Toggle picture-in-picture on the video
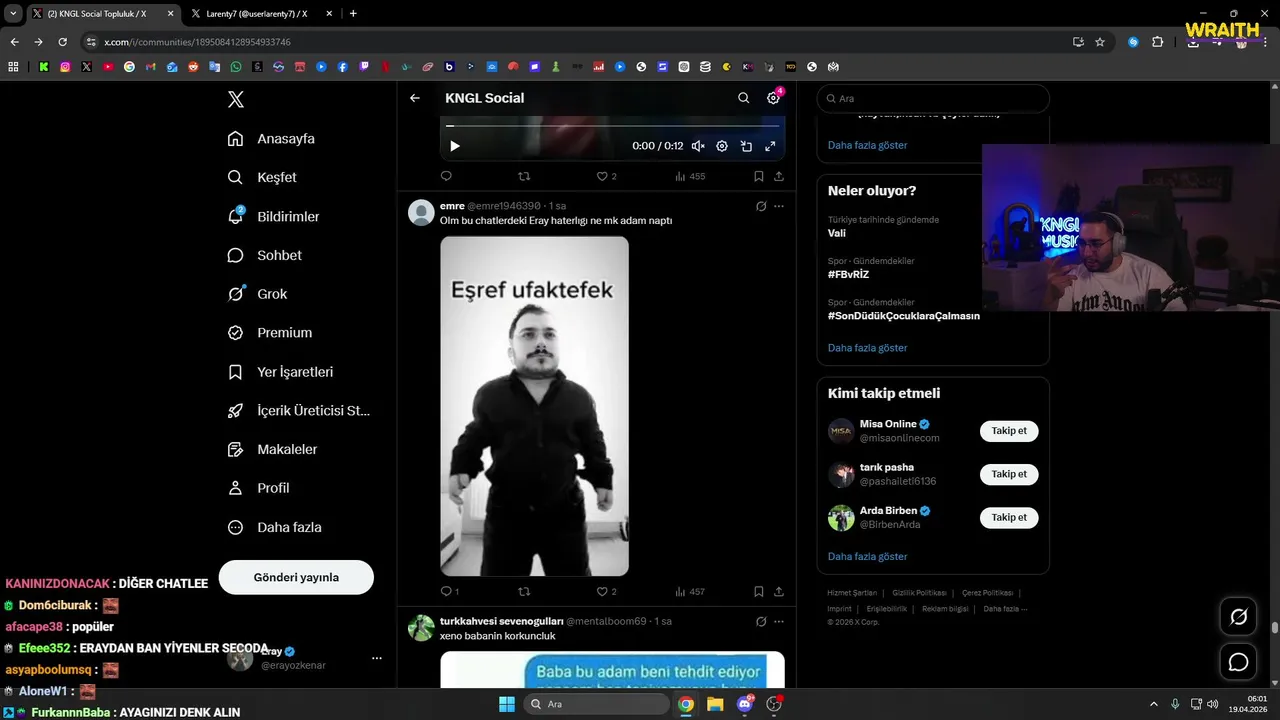Image resolution: width=1280 pixels, height=720 pixels. 746,146
